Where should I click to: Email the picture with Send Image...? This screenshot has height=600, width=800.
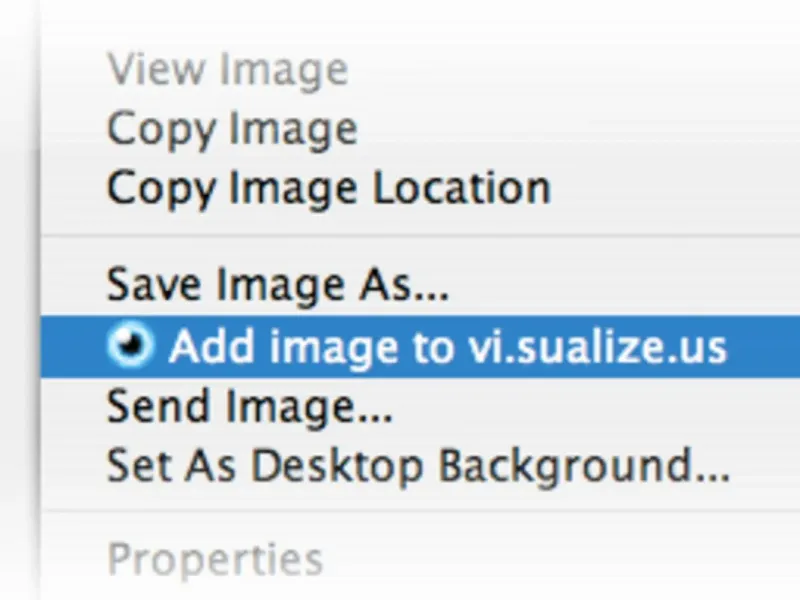(x=249, y=407)
